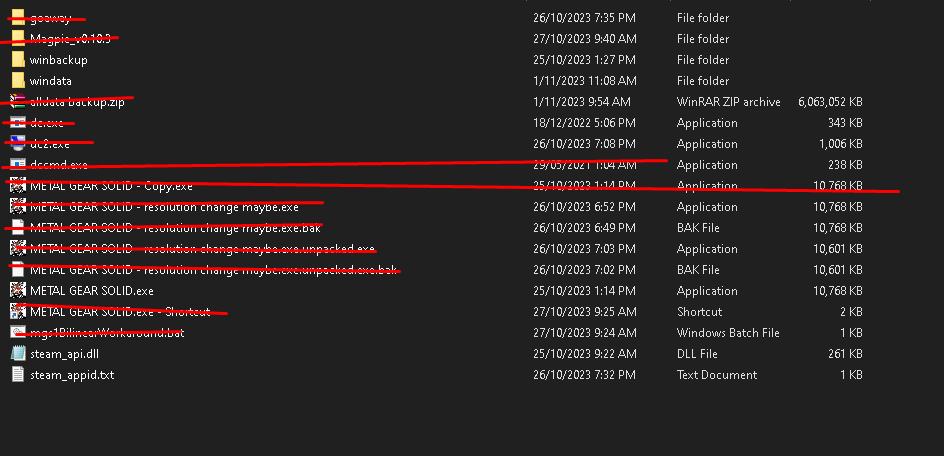Click the size 6,063,052 KB
944x456 pixels.
pos(830,102)
